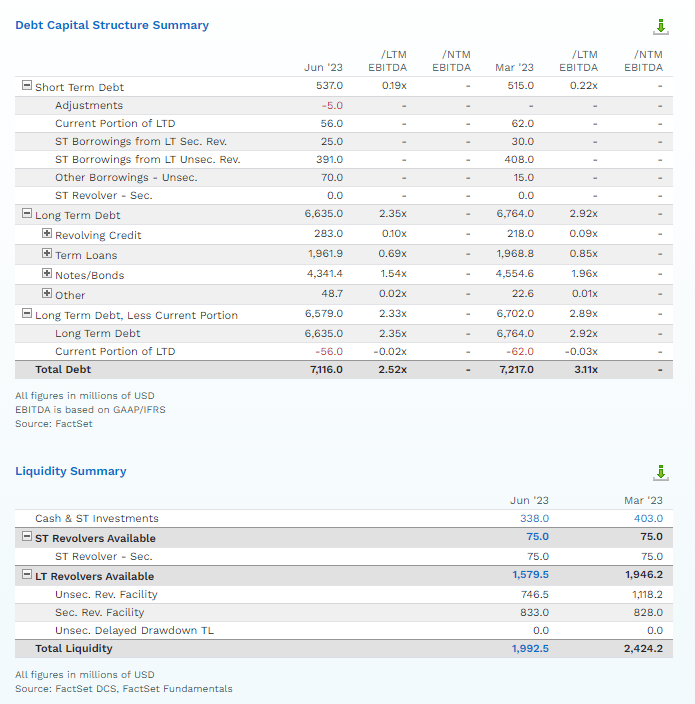Screen dimensions: 695x704
Task: Expand the Notes/Bonds row
Action: (47, 273)
